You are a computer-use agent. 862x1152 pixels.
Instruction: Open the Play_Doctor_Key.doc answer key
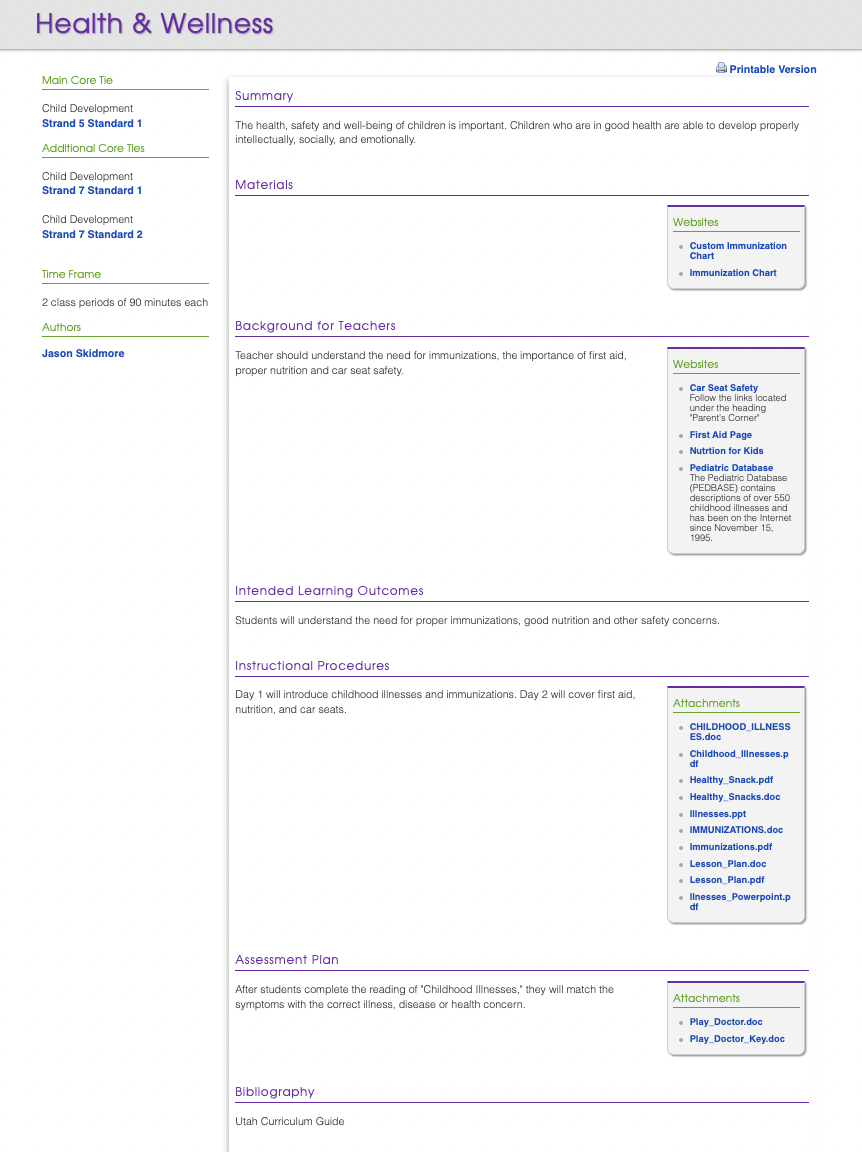click(x=737, y=1039)
